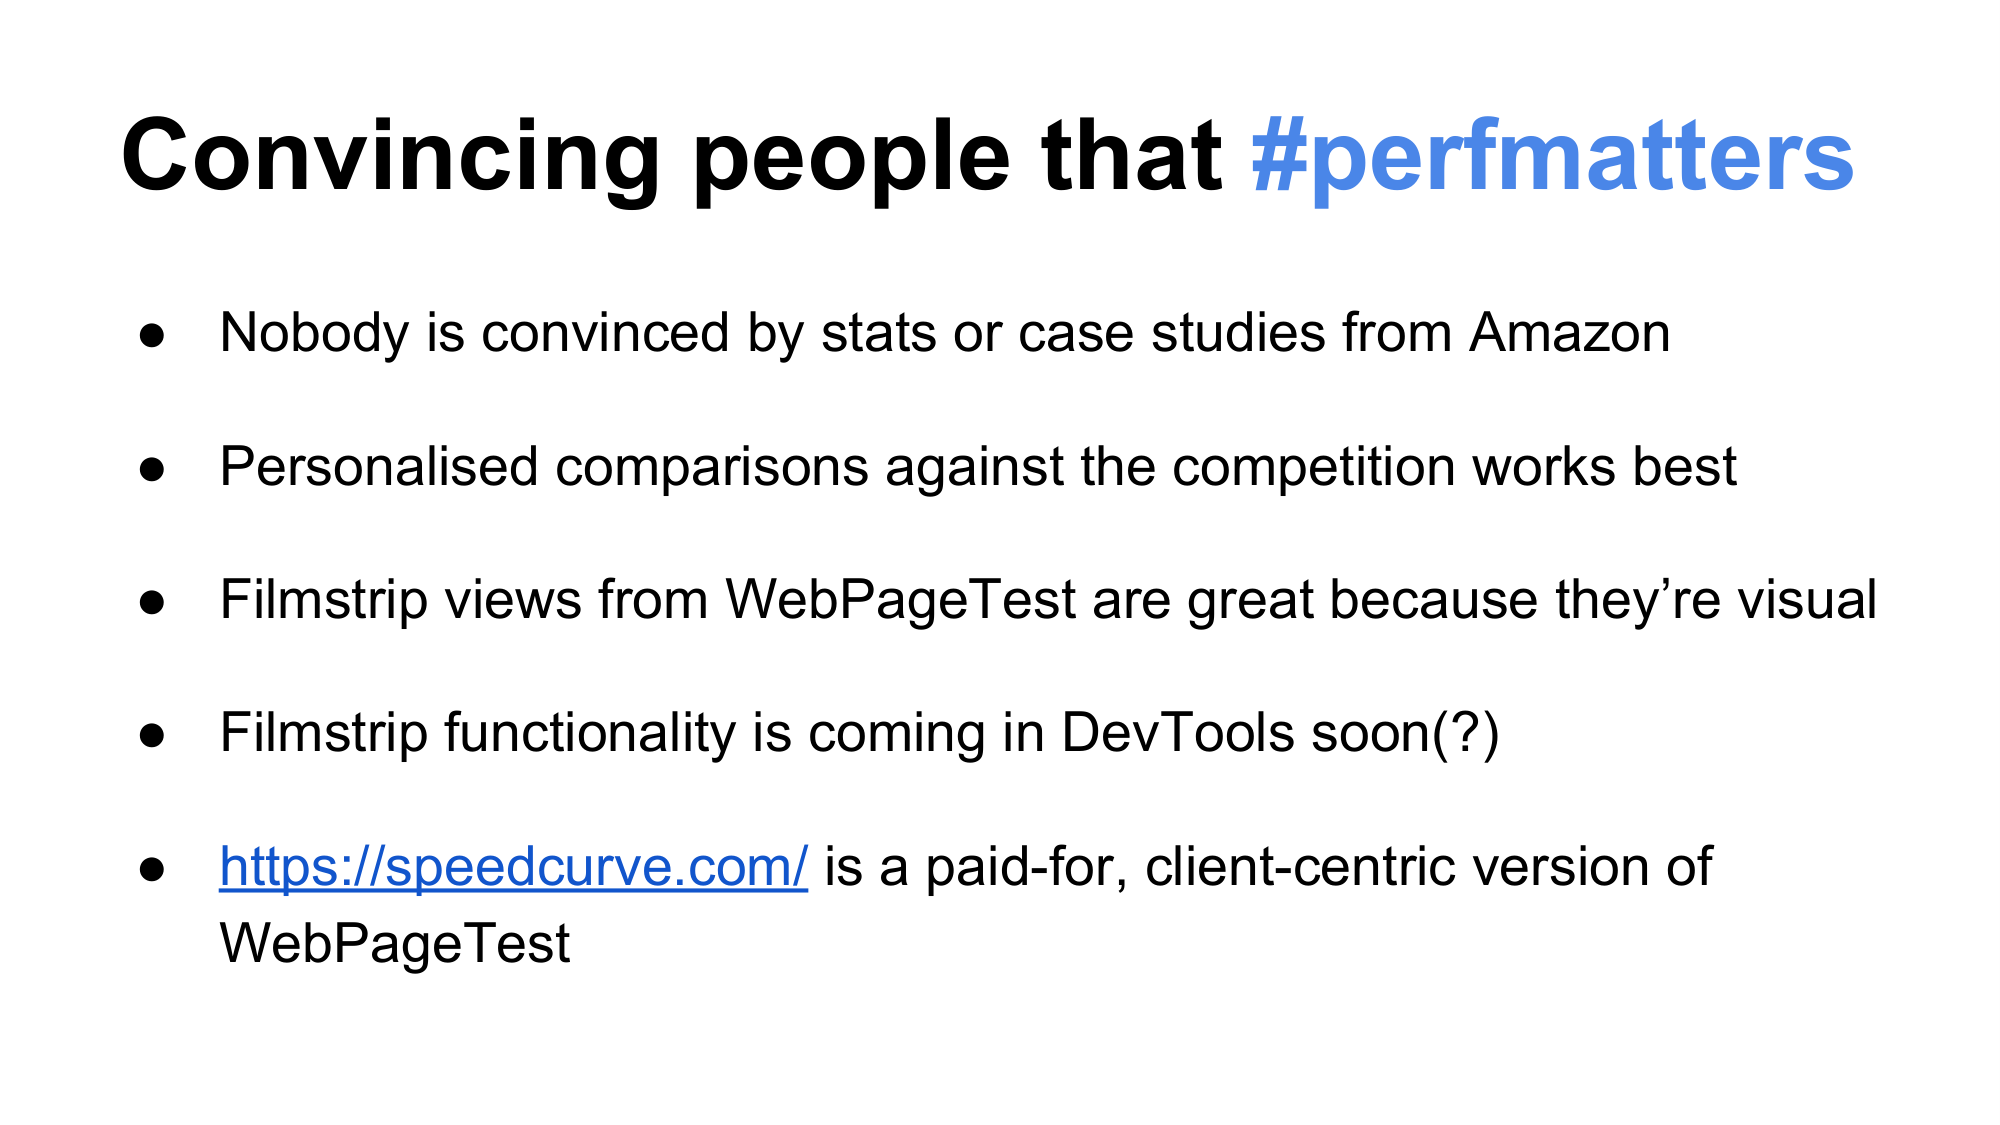The image size is (2000, 1125).
Task: Click 'WebPageTest' in the Filmstrip views bullet
Action: click(x=901, y=600)
